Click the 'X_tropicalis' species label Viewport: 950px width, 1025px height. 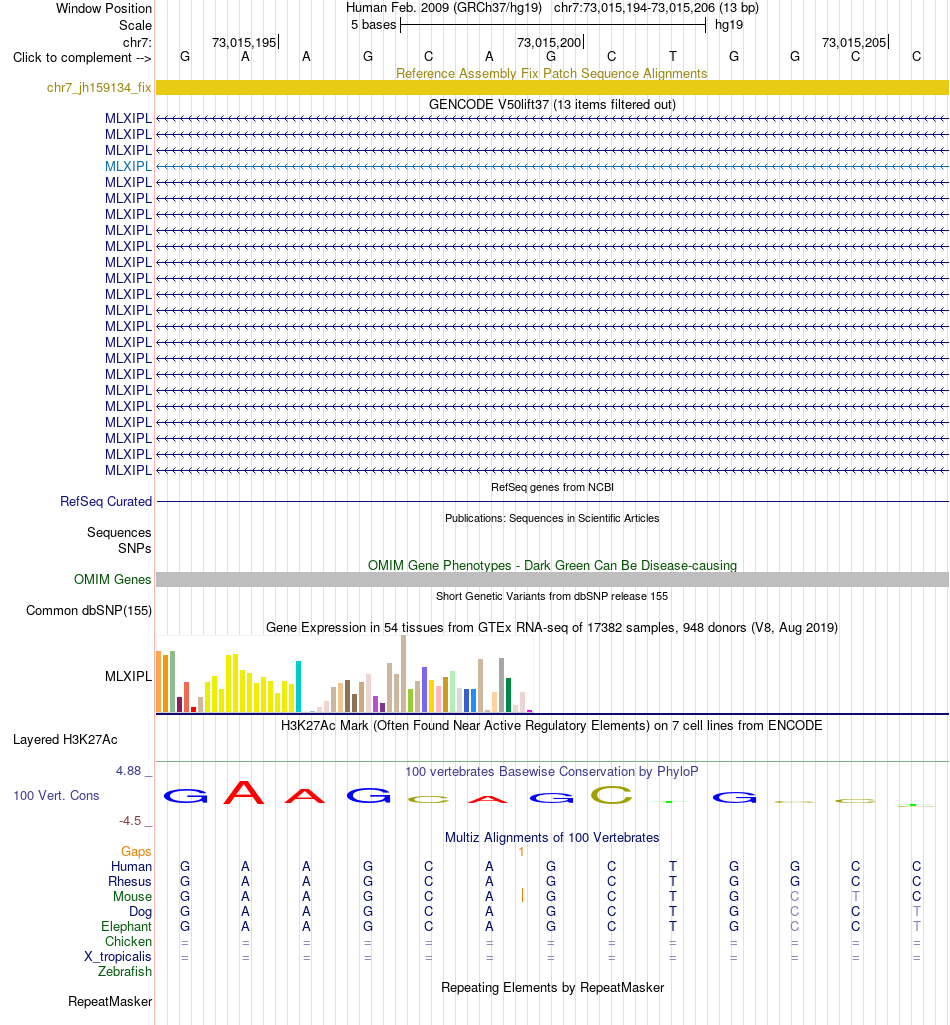pos(118,956)
